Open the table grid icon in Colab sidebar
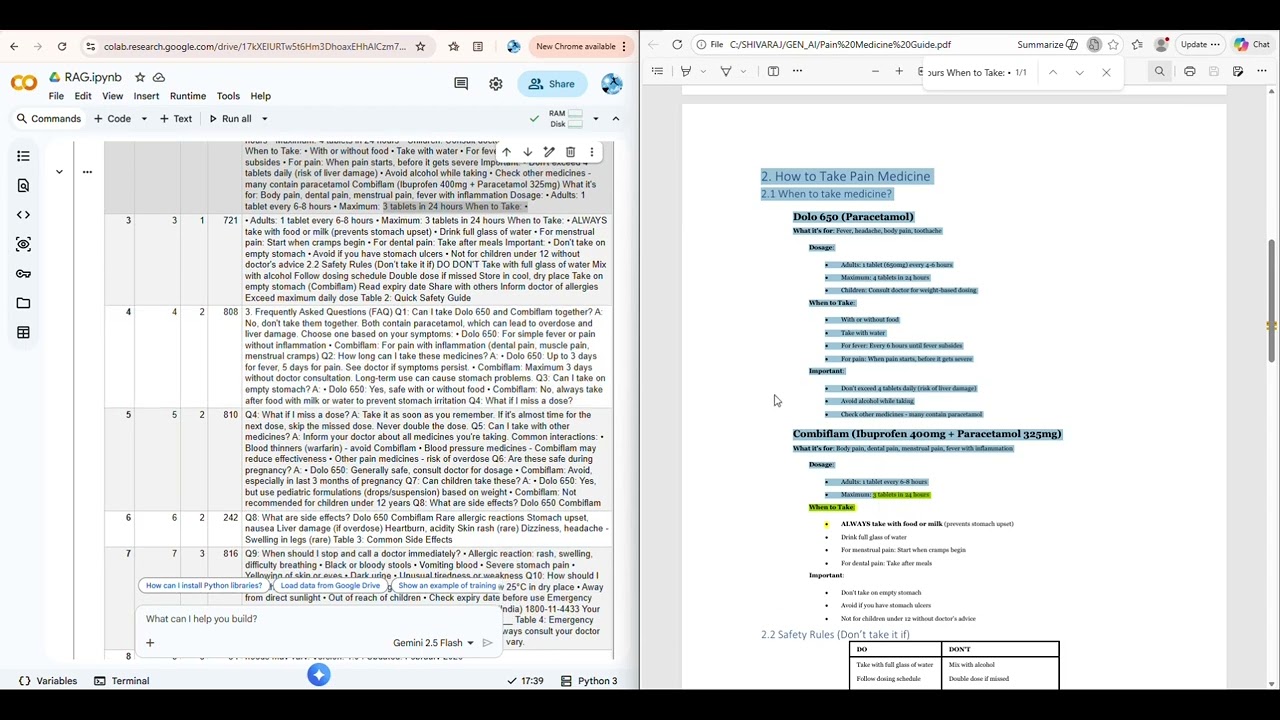This screenshot has height=720, width=1280. (x=23, y=333)
